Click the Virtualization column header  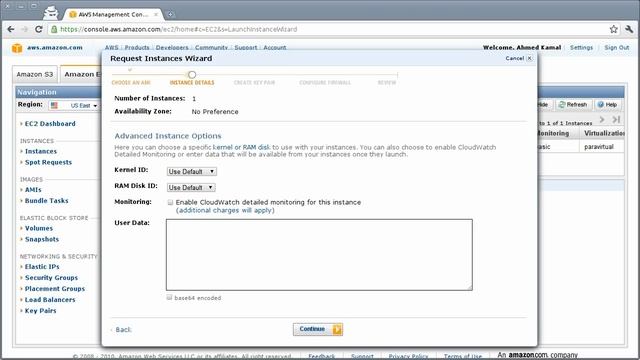(x=602, y=133)
